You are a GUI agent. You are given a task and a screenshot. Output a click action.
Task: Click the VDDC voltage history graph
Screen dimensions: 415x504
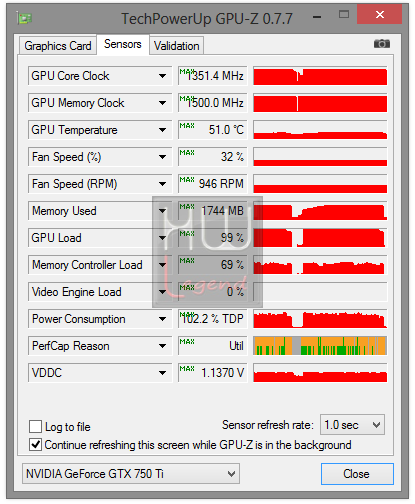coord(320,373)
